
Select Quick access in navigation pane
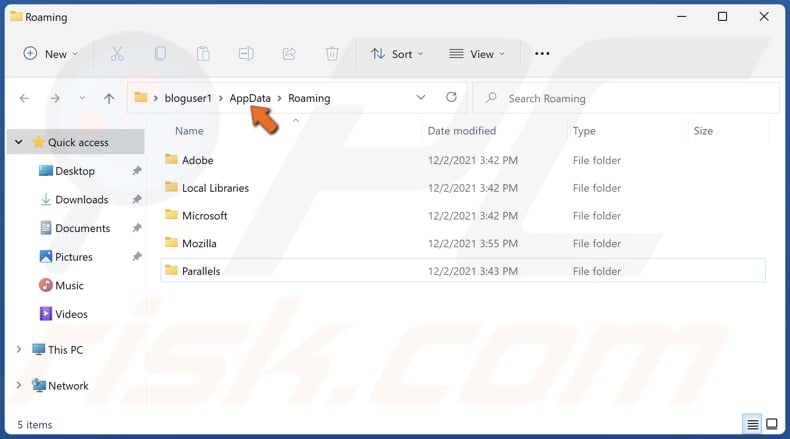[78, 143]
